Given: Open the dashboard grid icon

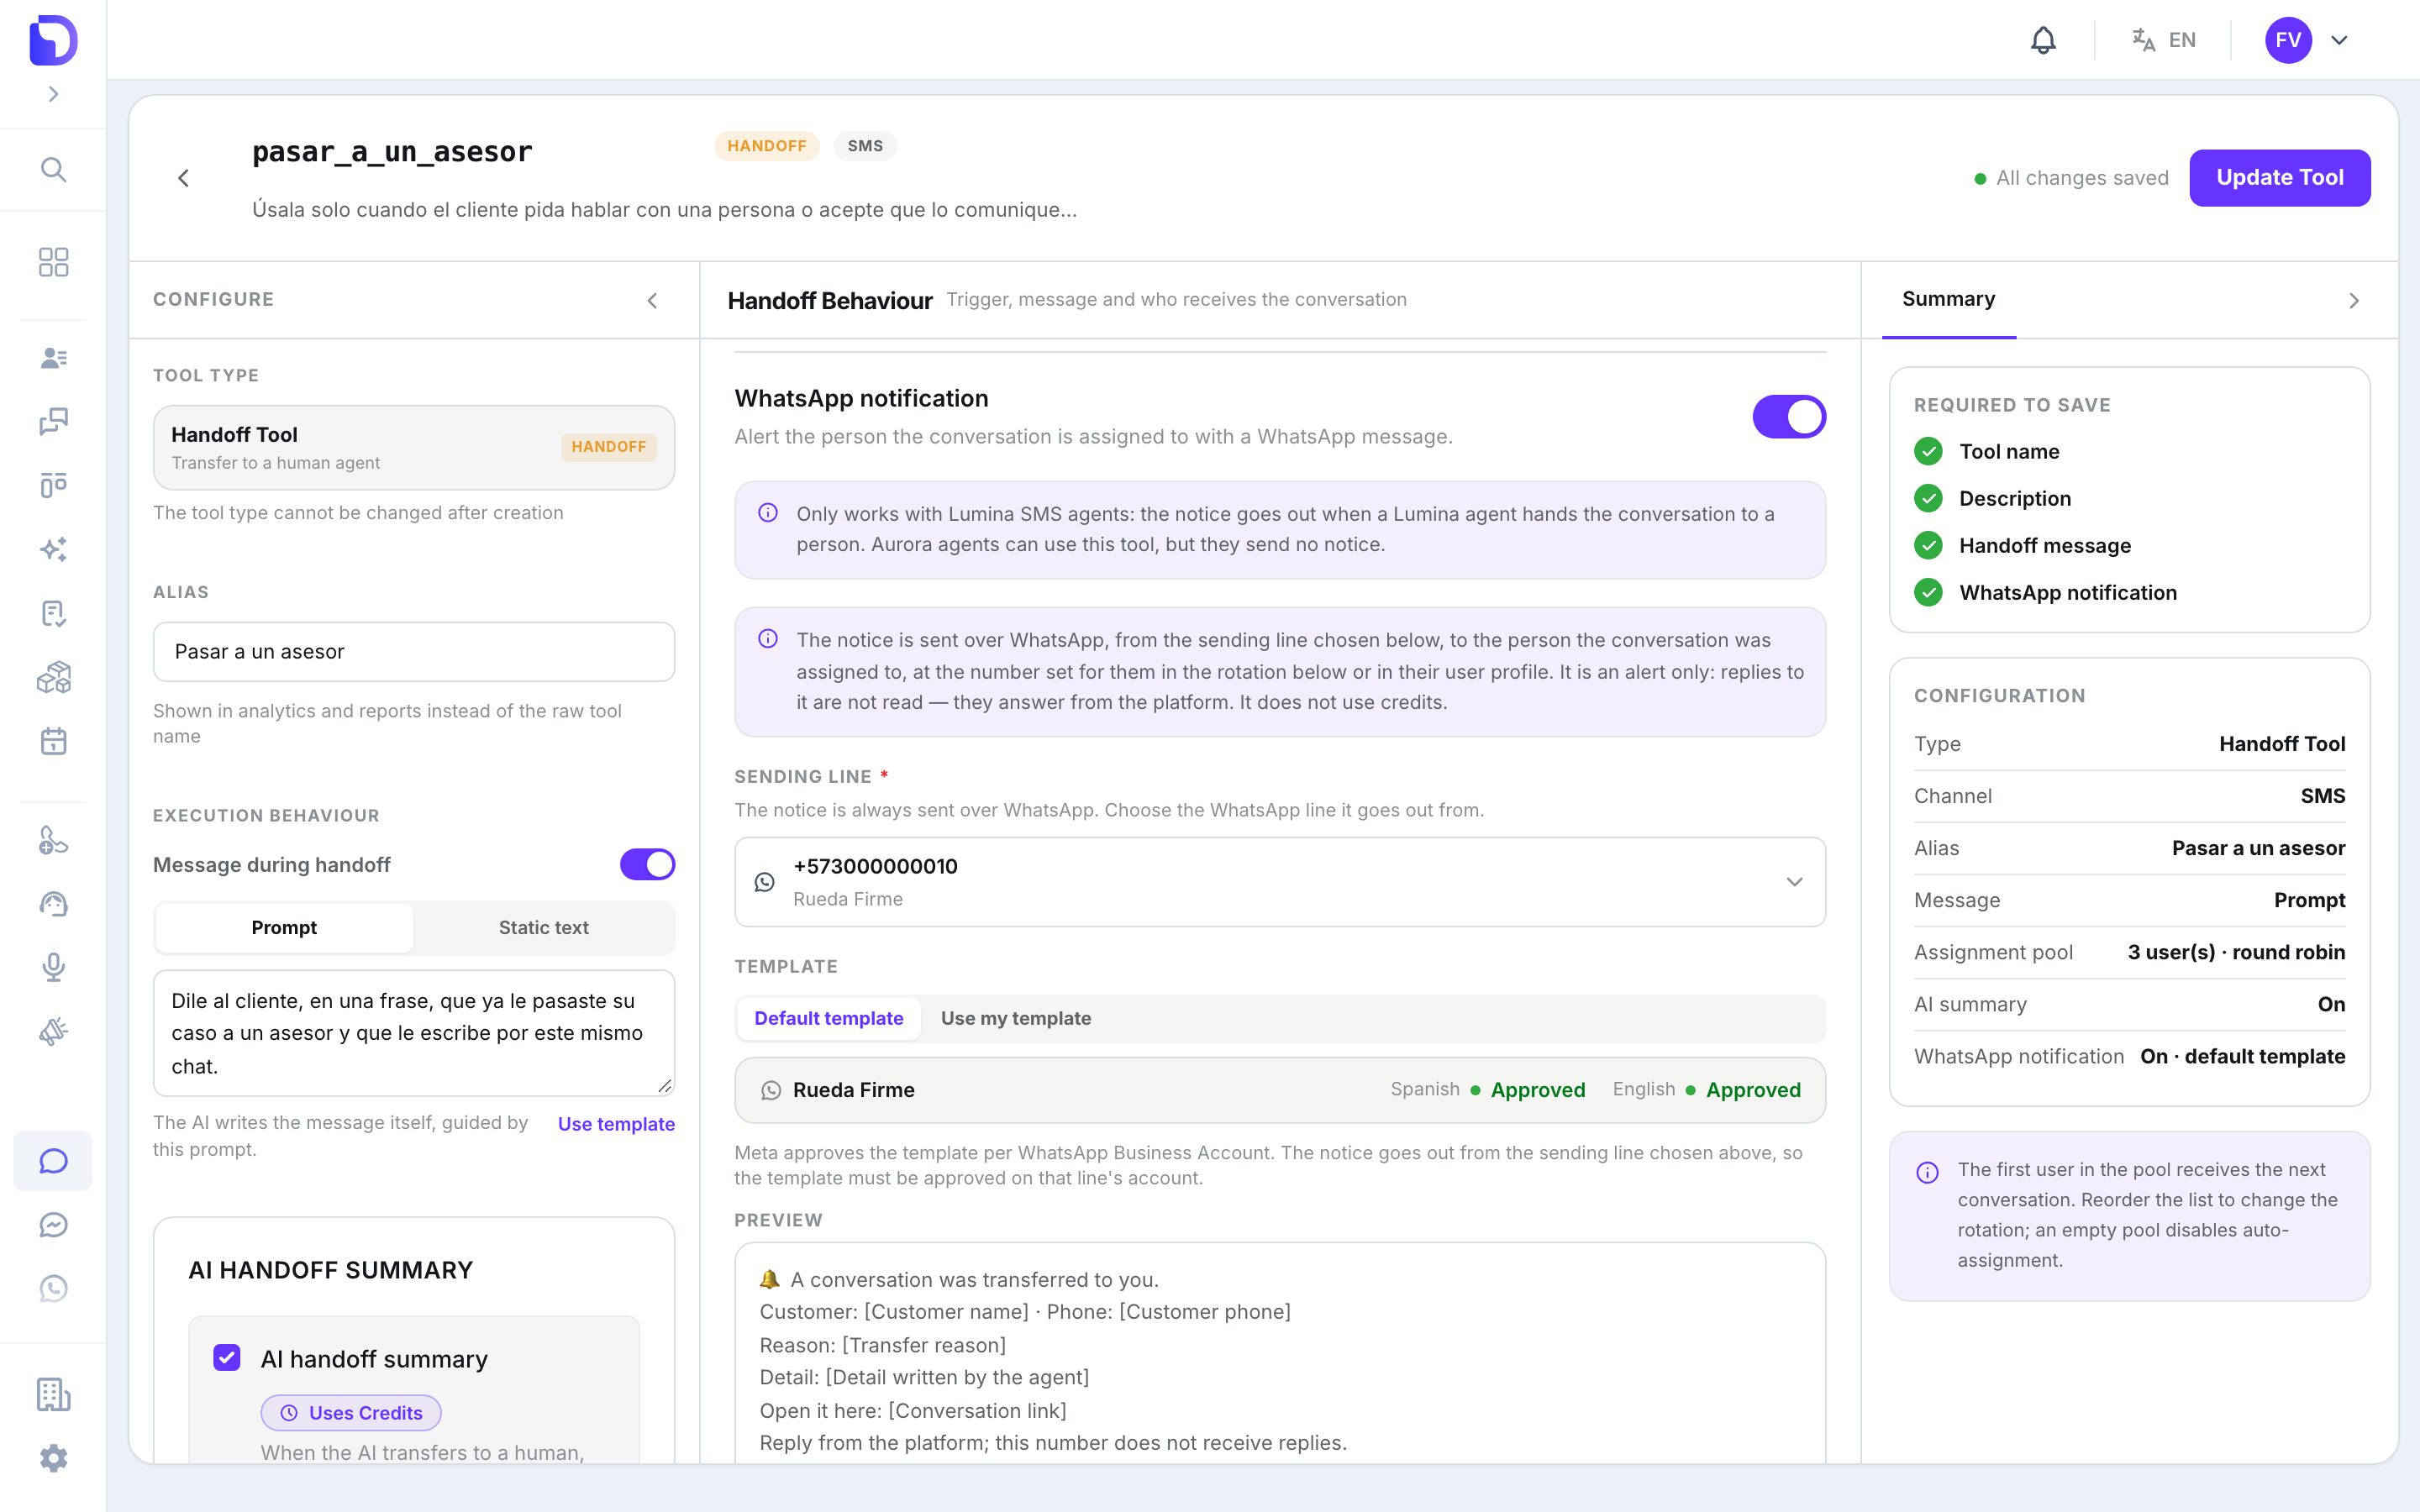Looking at the screenshot, I should click(53, 262).
